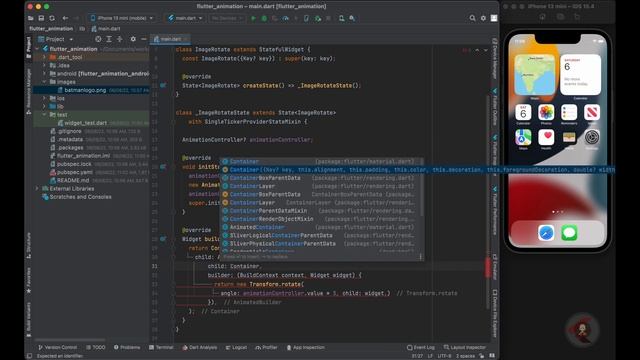The width and height of the screenshot is (640, 360).
Task: Open Safari in iPhone simulator dock
Action: coord(546,233)
